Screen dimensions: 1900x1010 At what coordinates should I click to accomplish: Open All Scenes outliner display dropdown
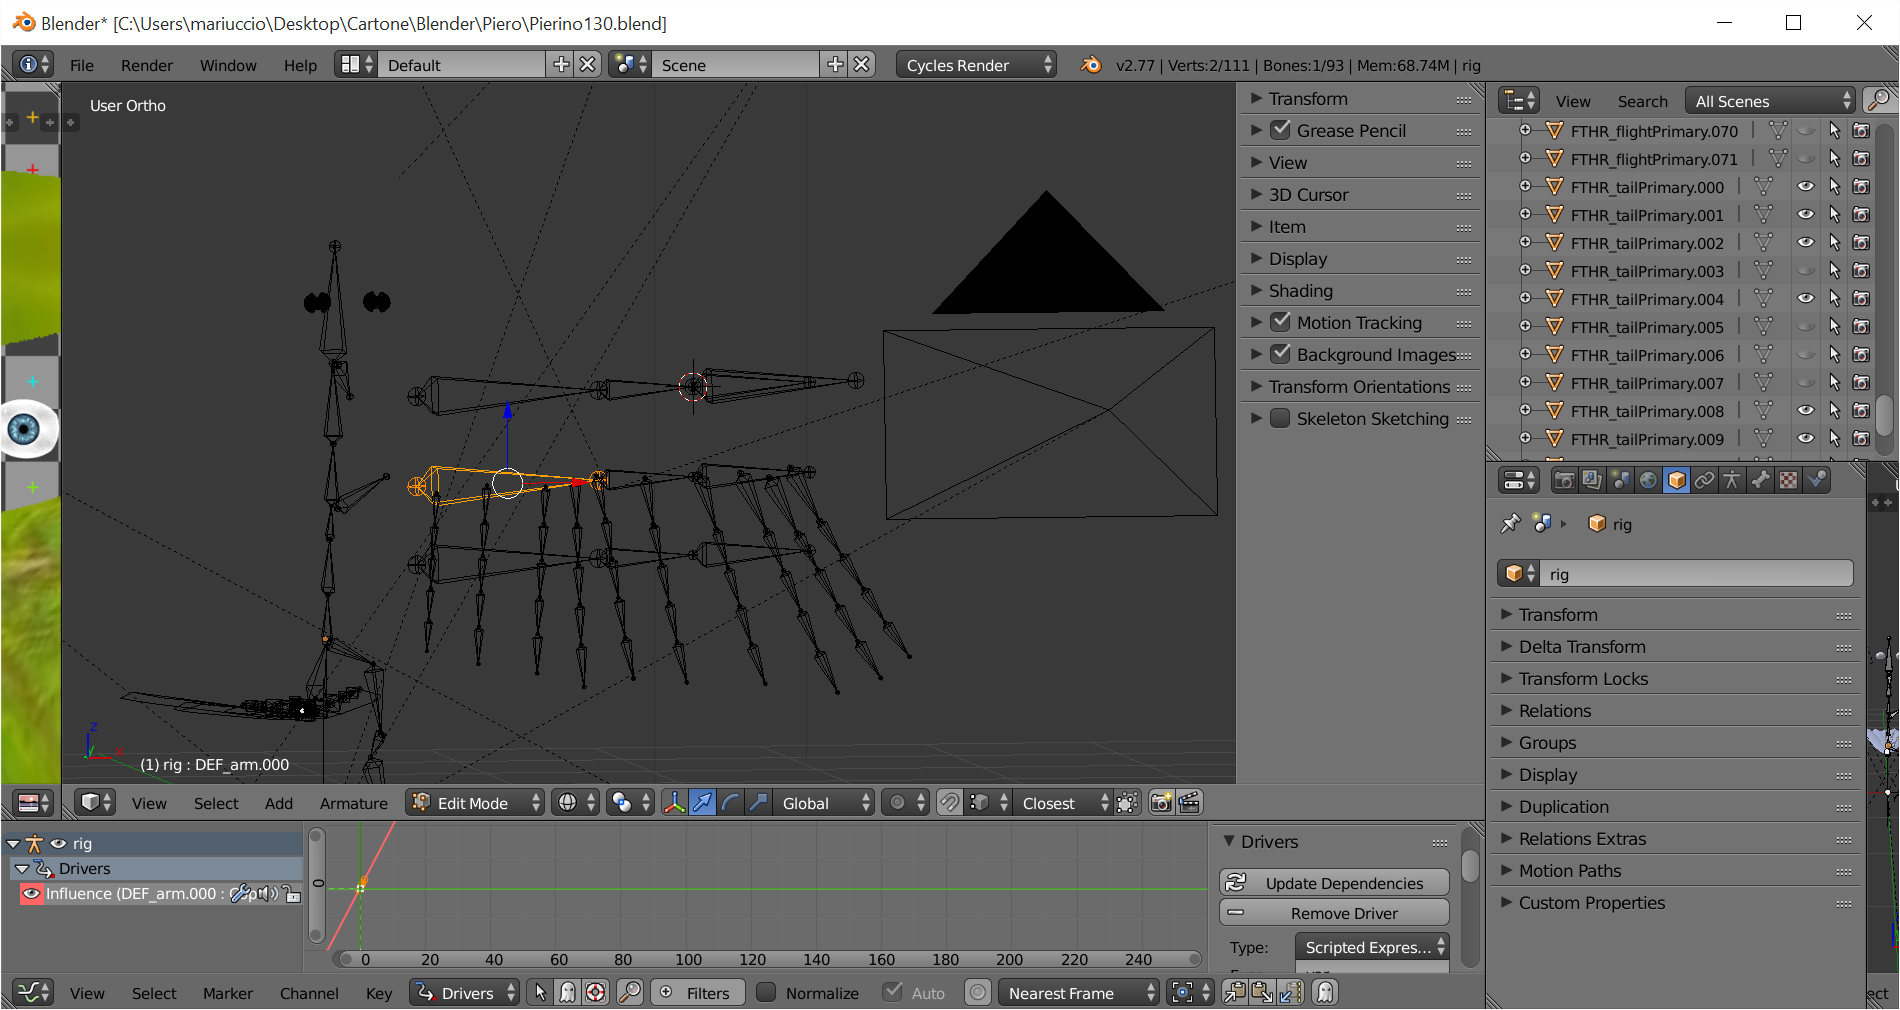point(1770,101)
